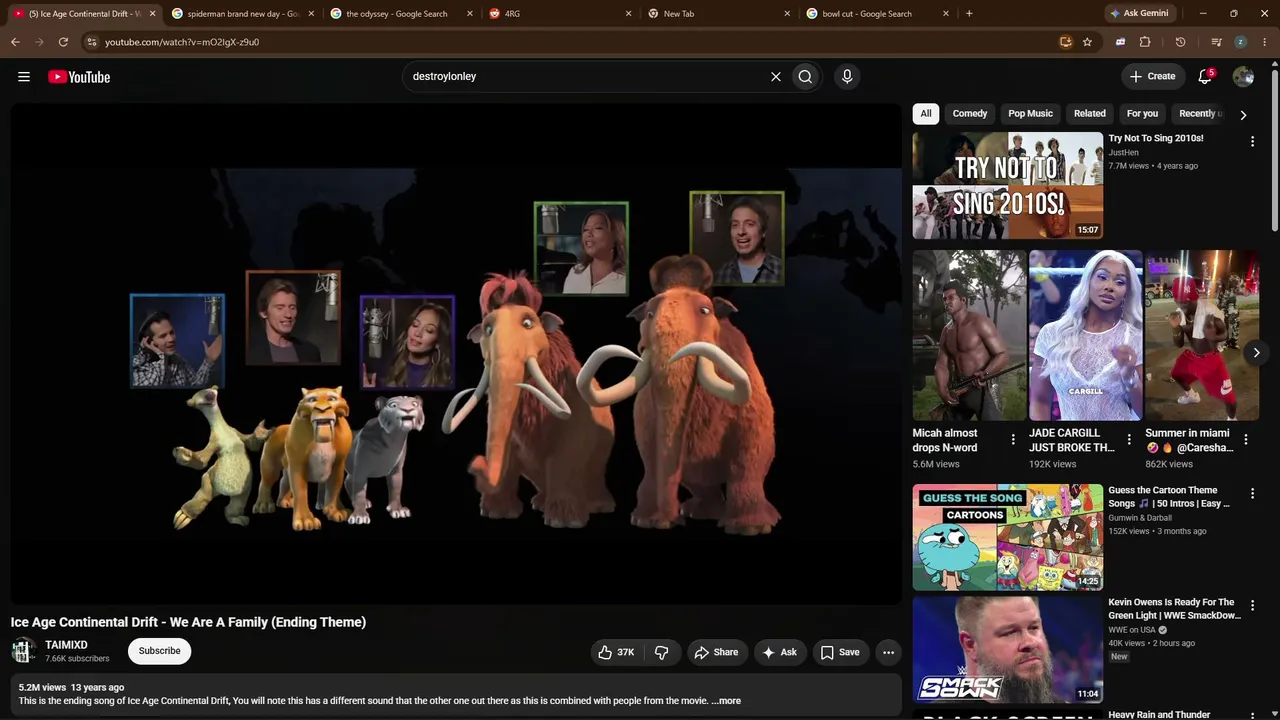Open the YouTube account avatar menu
Viewport: 1280px width, 720px height.
[1243, 77]
